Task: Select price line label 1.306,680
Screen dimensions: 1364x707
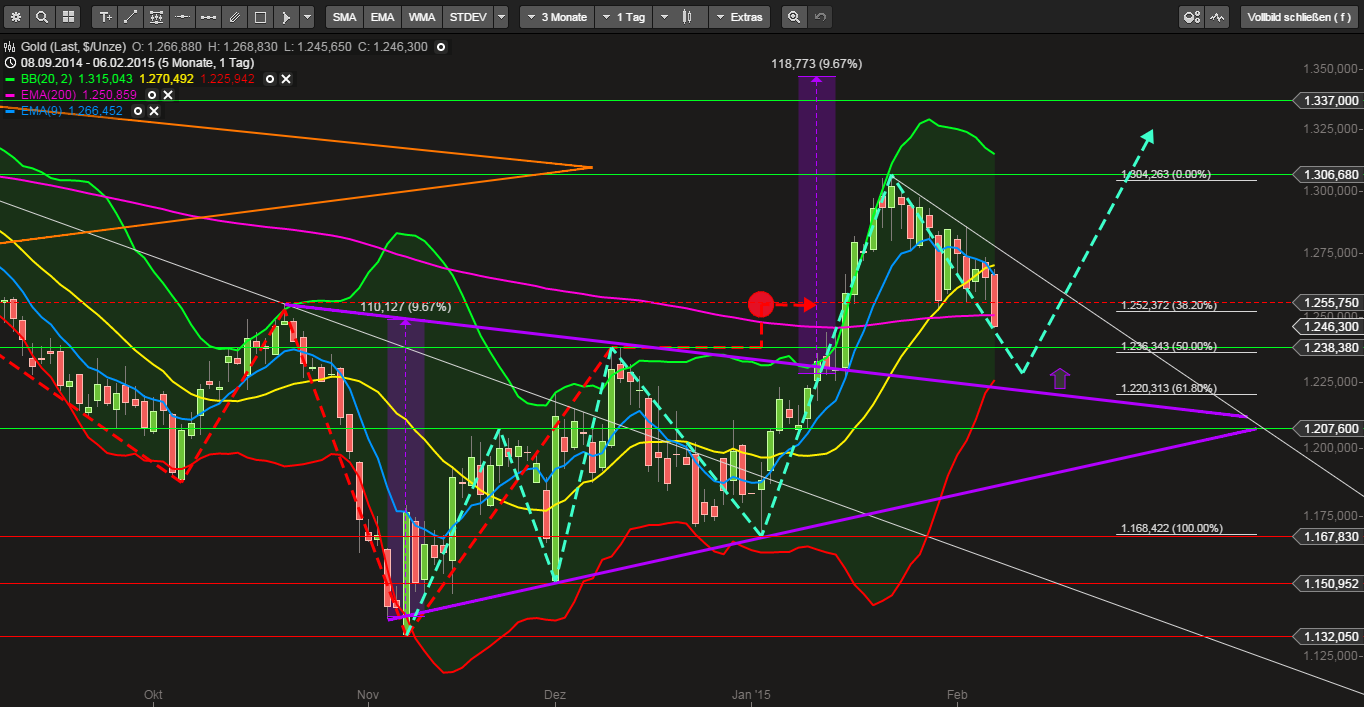Action: 1328,174
